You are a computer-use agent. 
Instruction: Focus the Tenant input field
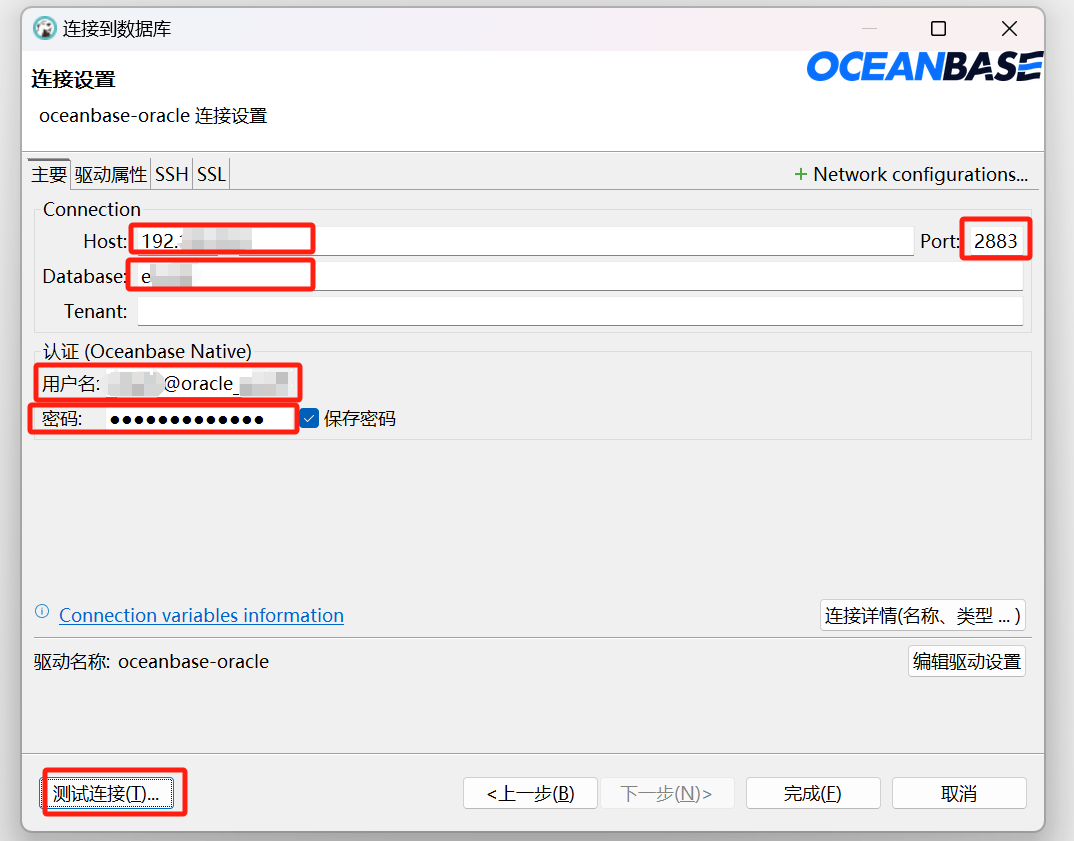pos(579,312)
